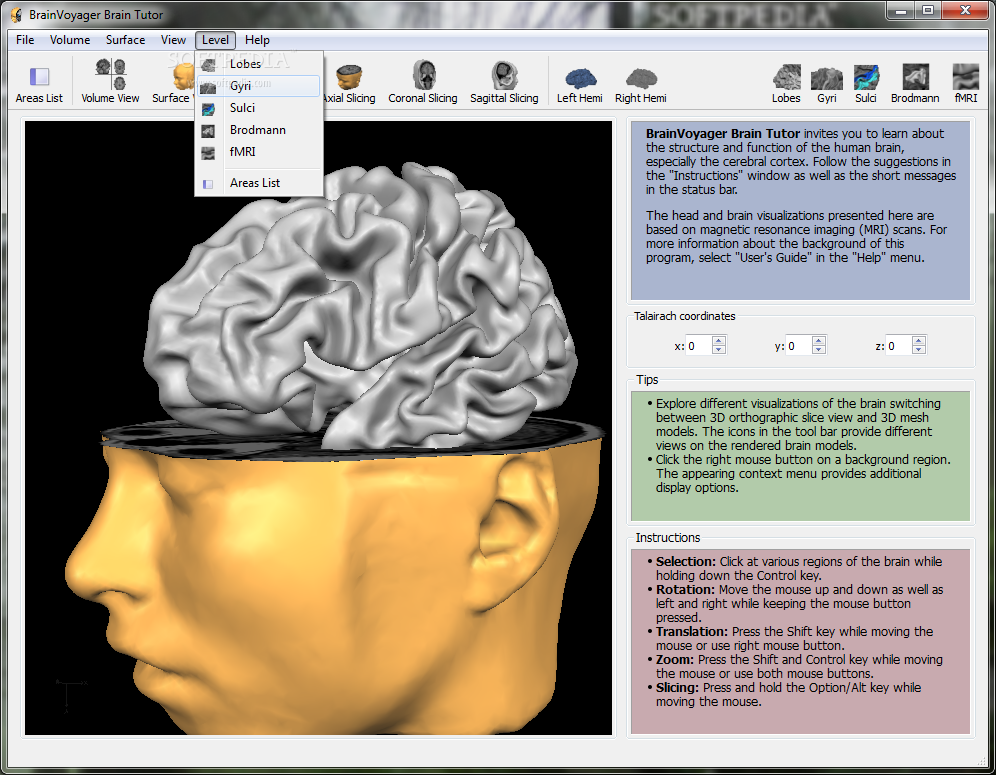Select the Surface View toolbar icon
The width and height of the screenshot is (996, 775).
tap(172, 83)
